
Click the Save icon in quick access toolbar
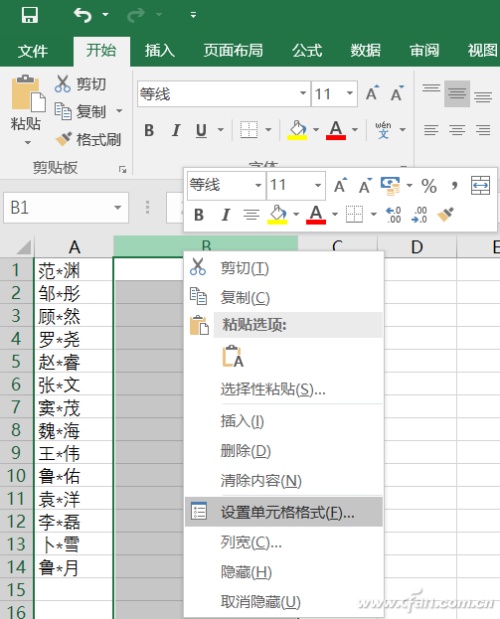pos(30,15)
